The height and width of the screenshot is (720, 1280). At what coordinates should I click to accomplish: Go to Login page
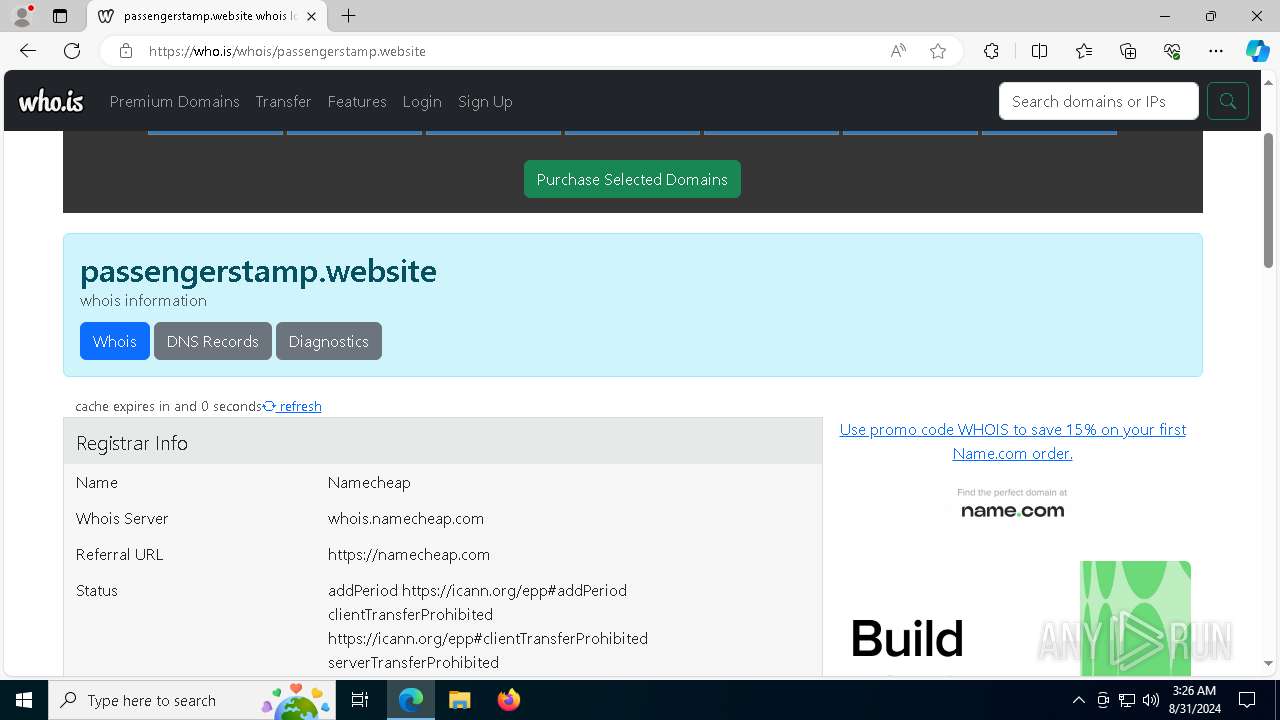[x=422, y=101]
